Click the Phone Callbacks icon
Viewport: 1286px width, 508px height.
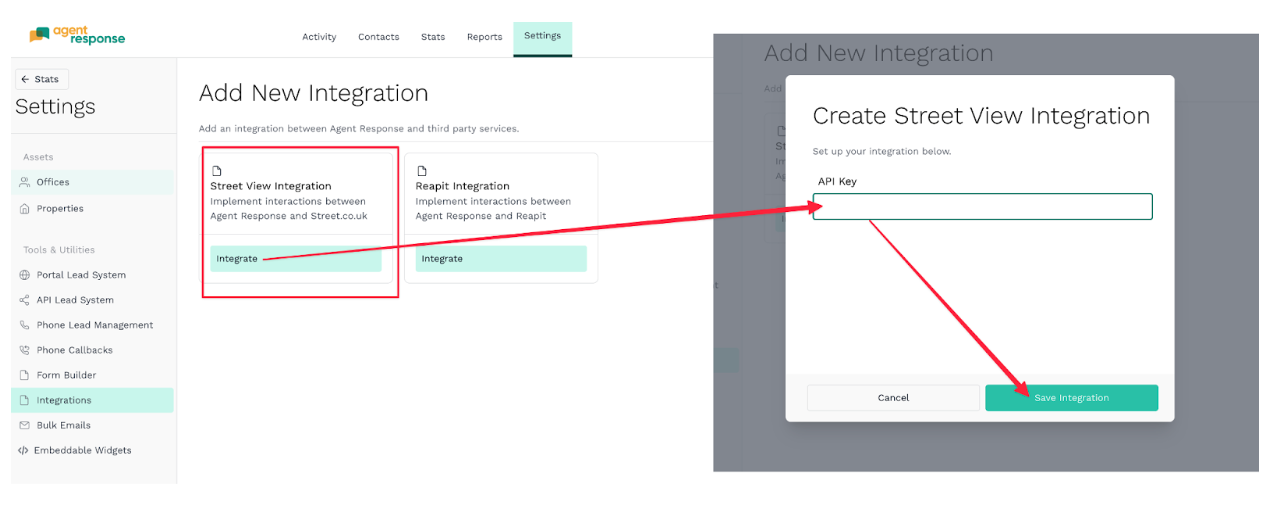(25, 350)
